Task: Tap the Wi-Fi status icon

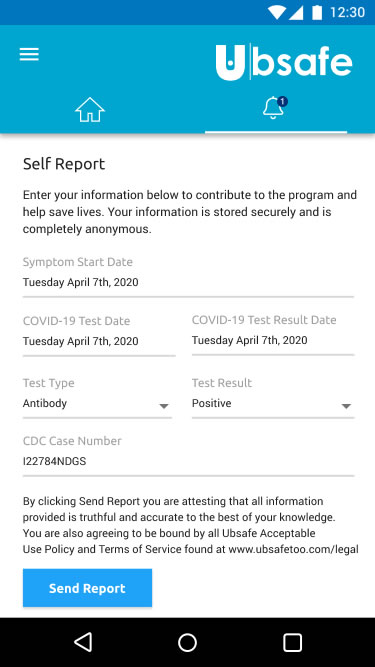Action: (x=276, y=12)
